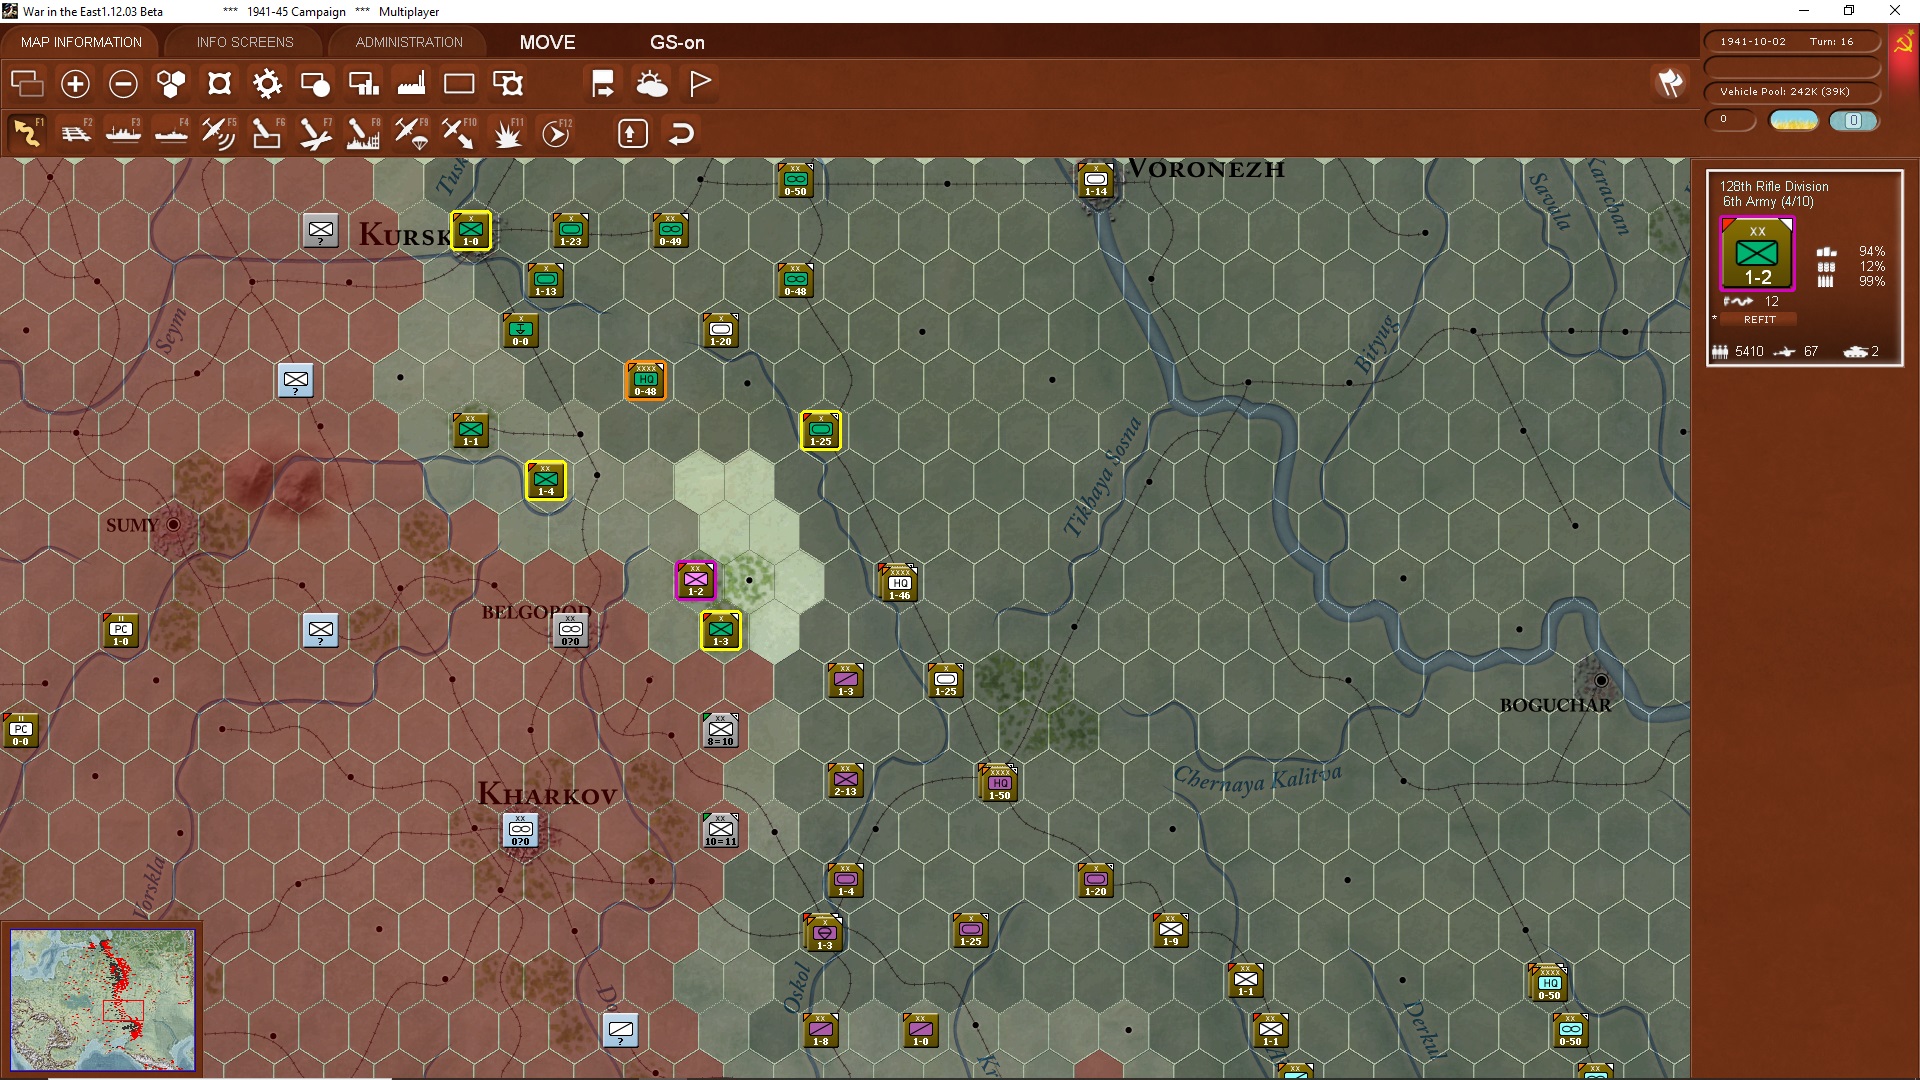The height and width of the screenshot is (1080, 1920).
Task: Open the INFO SCREENS tab
Action: click(x=245, y=42)
